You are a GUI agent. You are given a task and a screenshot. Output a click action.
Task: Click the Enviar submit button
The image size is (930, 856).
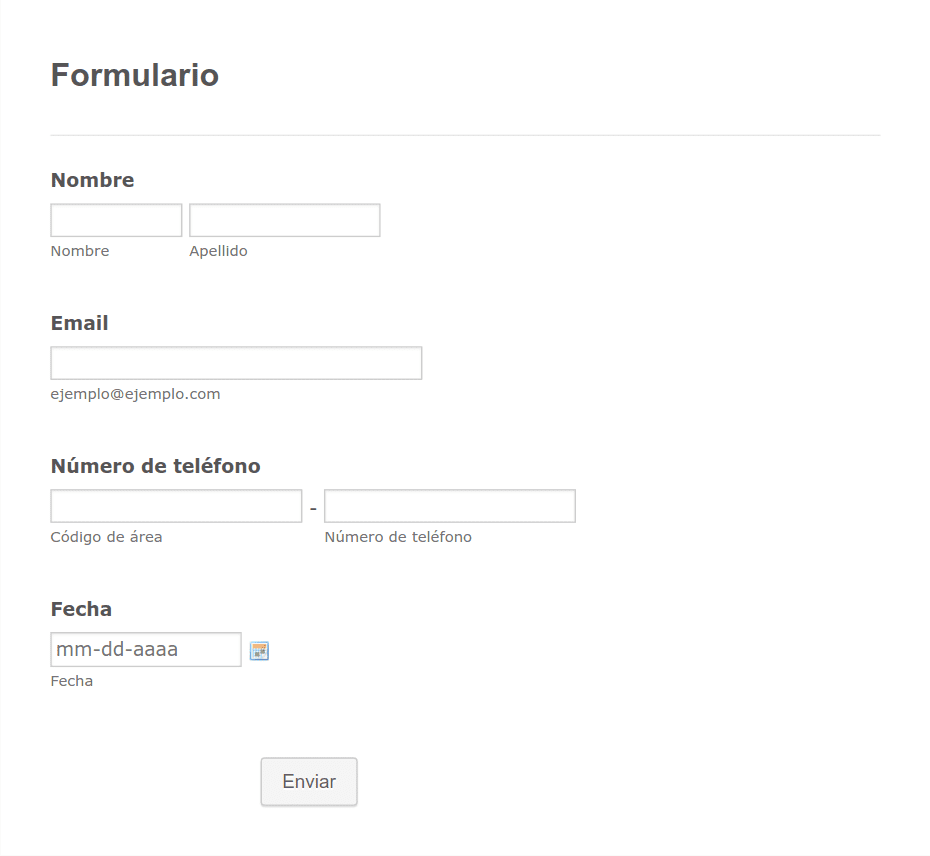click(x=309, y=782)
